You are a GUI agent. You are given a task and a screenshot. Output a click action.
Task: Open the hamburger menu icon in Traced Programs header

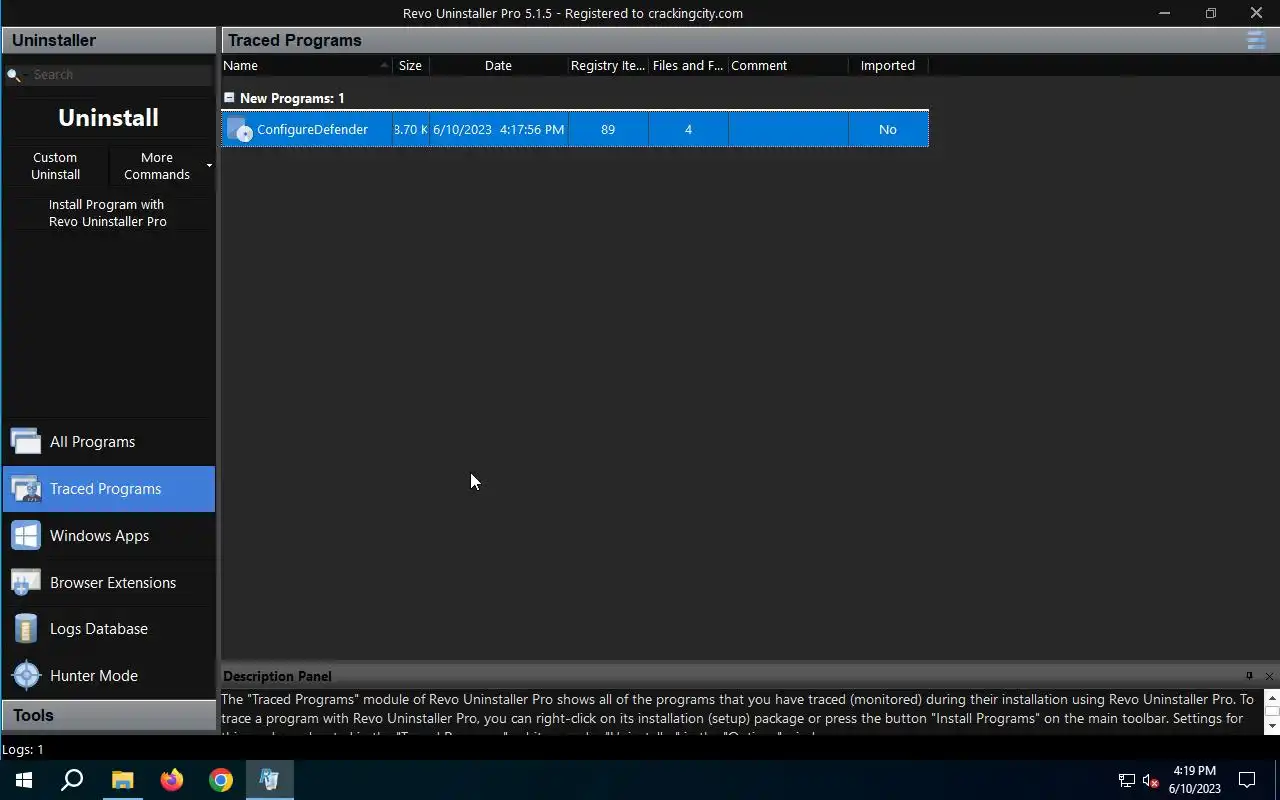point(1255,40)
